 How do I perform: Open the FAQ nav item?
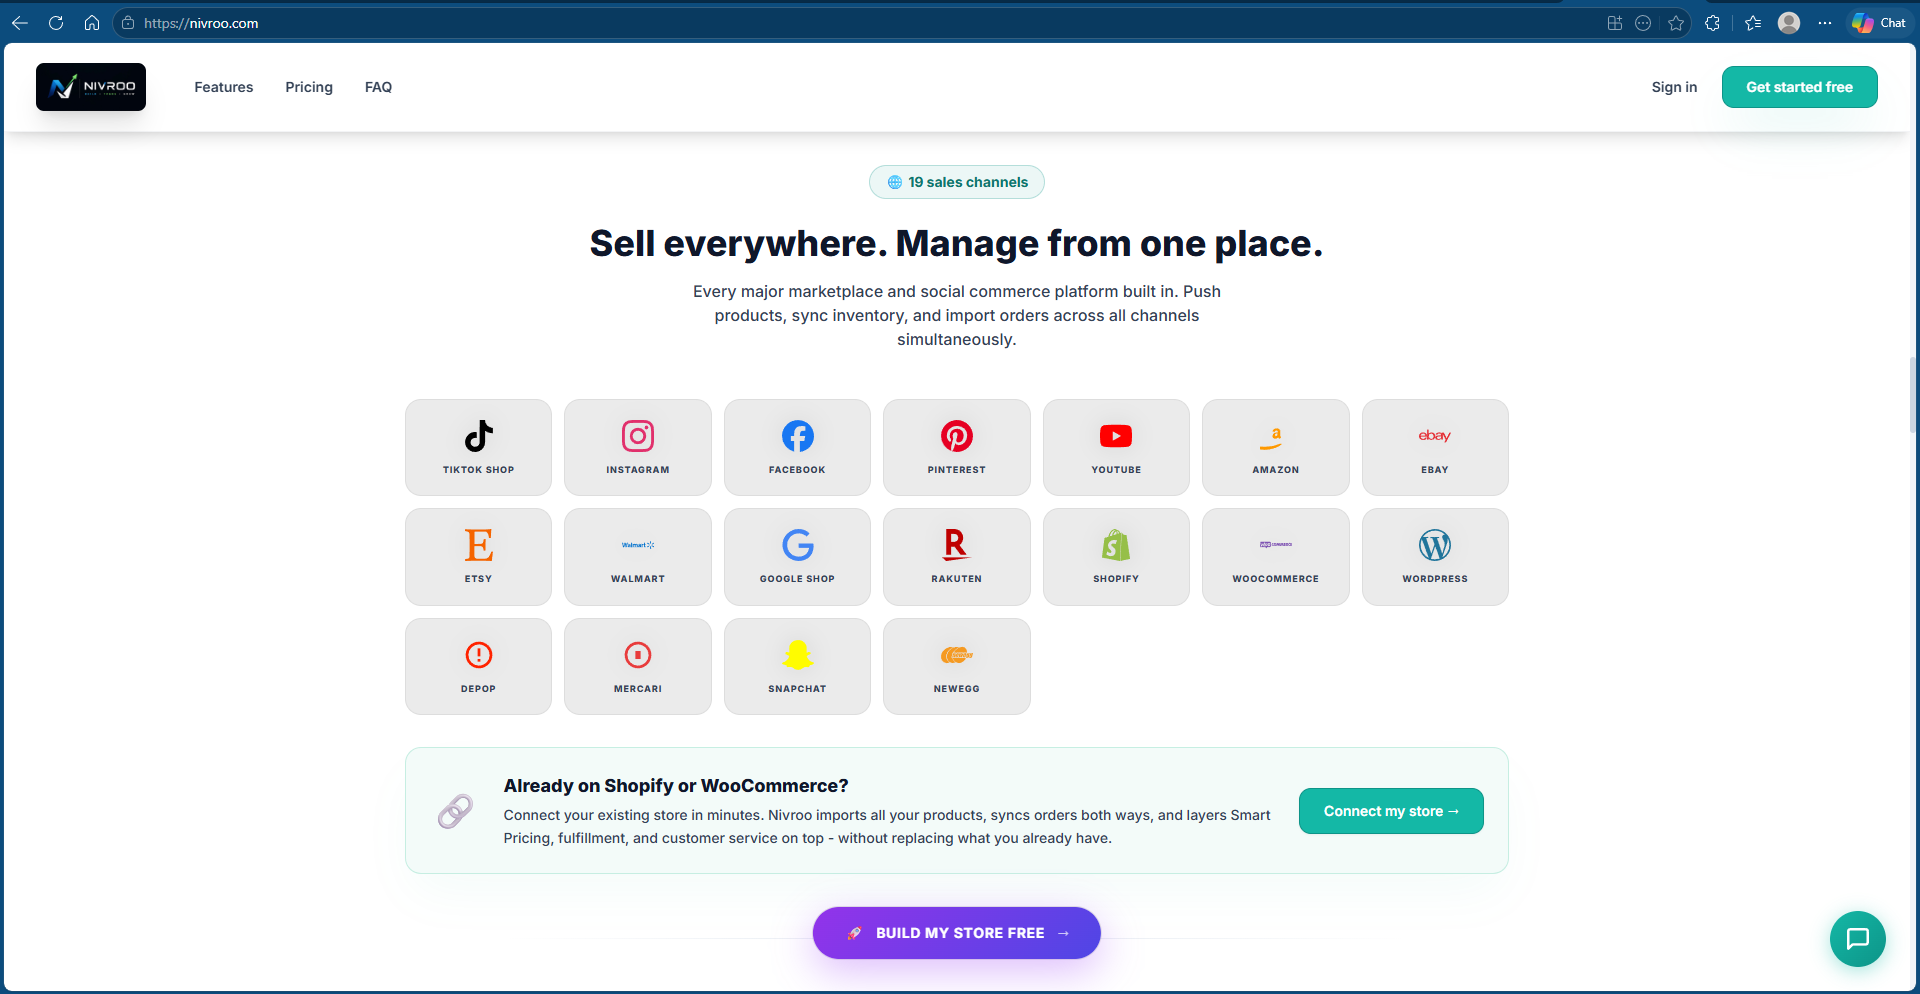pos(378,87)
